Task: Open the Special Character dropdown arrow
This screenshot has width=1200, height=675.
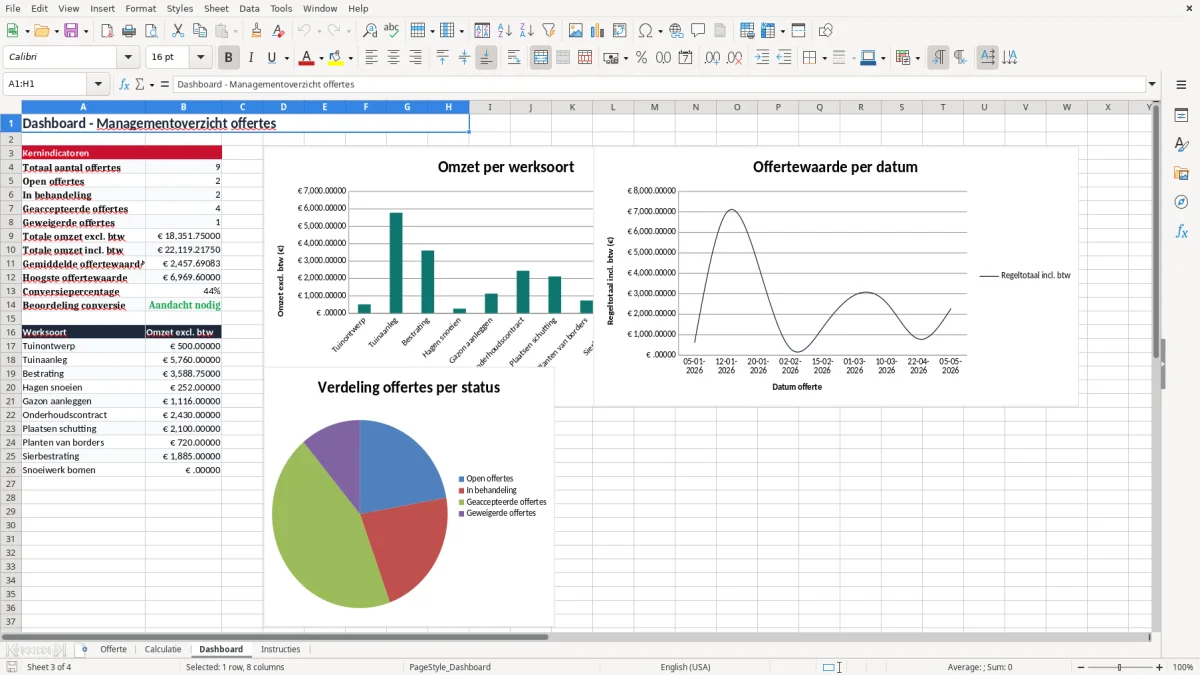Action: tap(658, 31)
